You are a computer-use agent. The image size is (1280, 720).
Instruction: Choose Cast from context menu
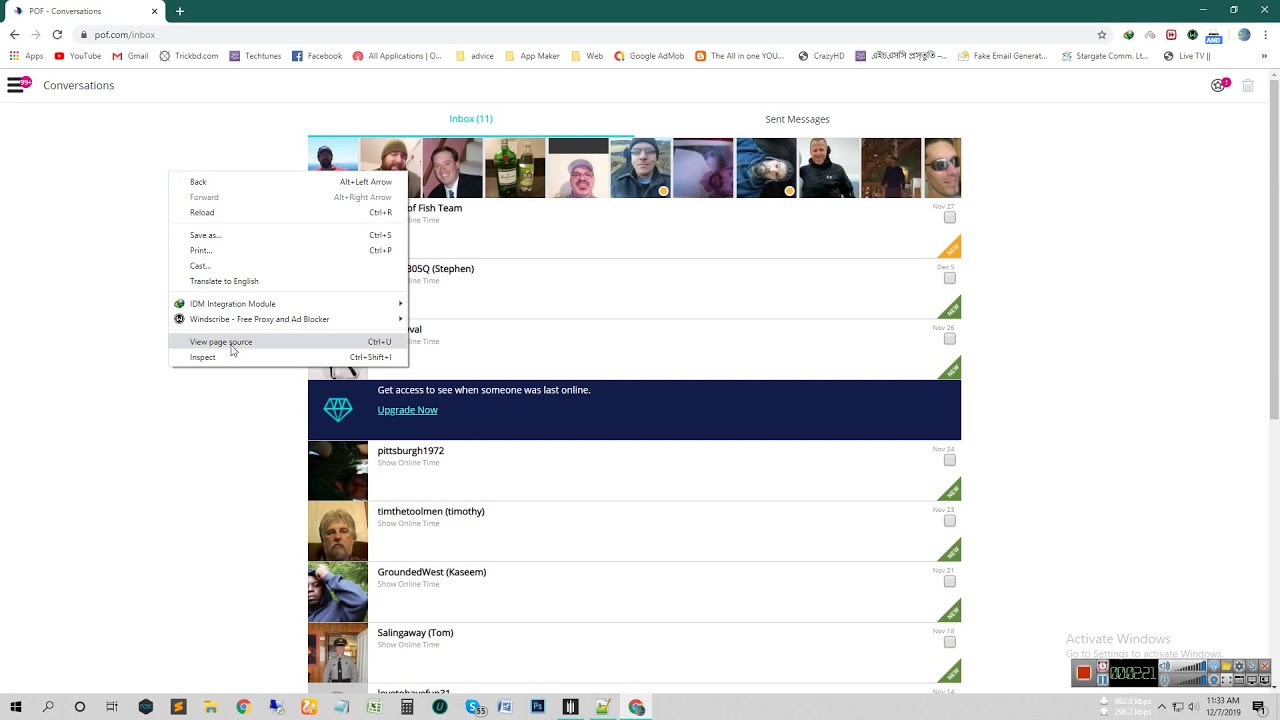(x=289, y=266)
